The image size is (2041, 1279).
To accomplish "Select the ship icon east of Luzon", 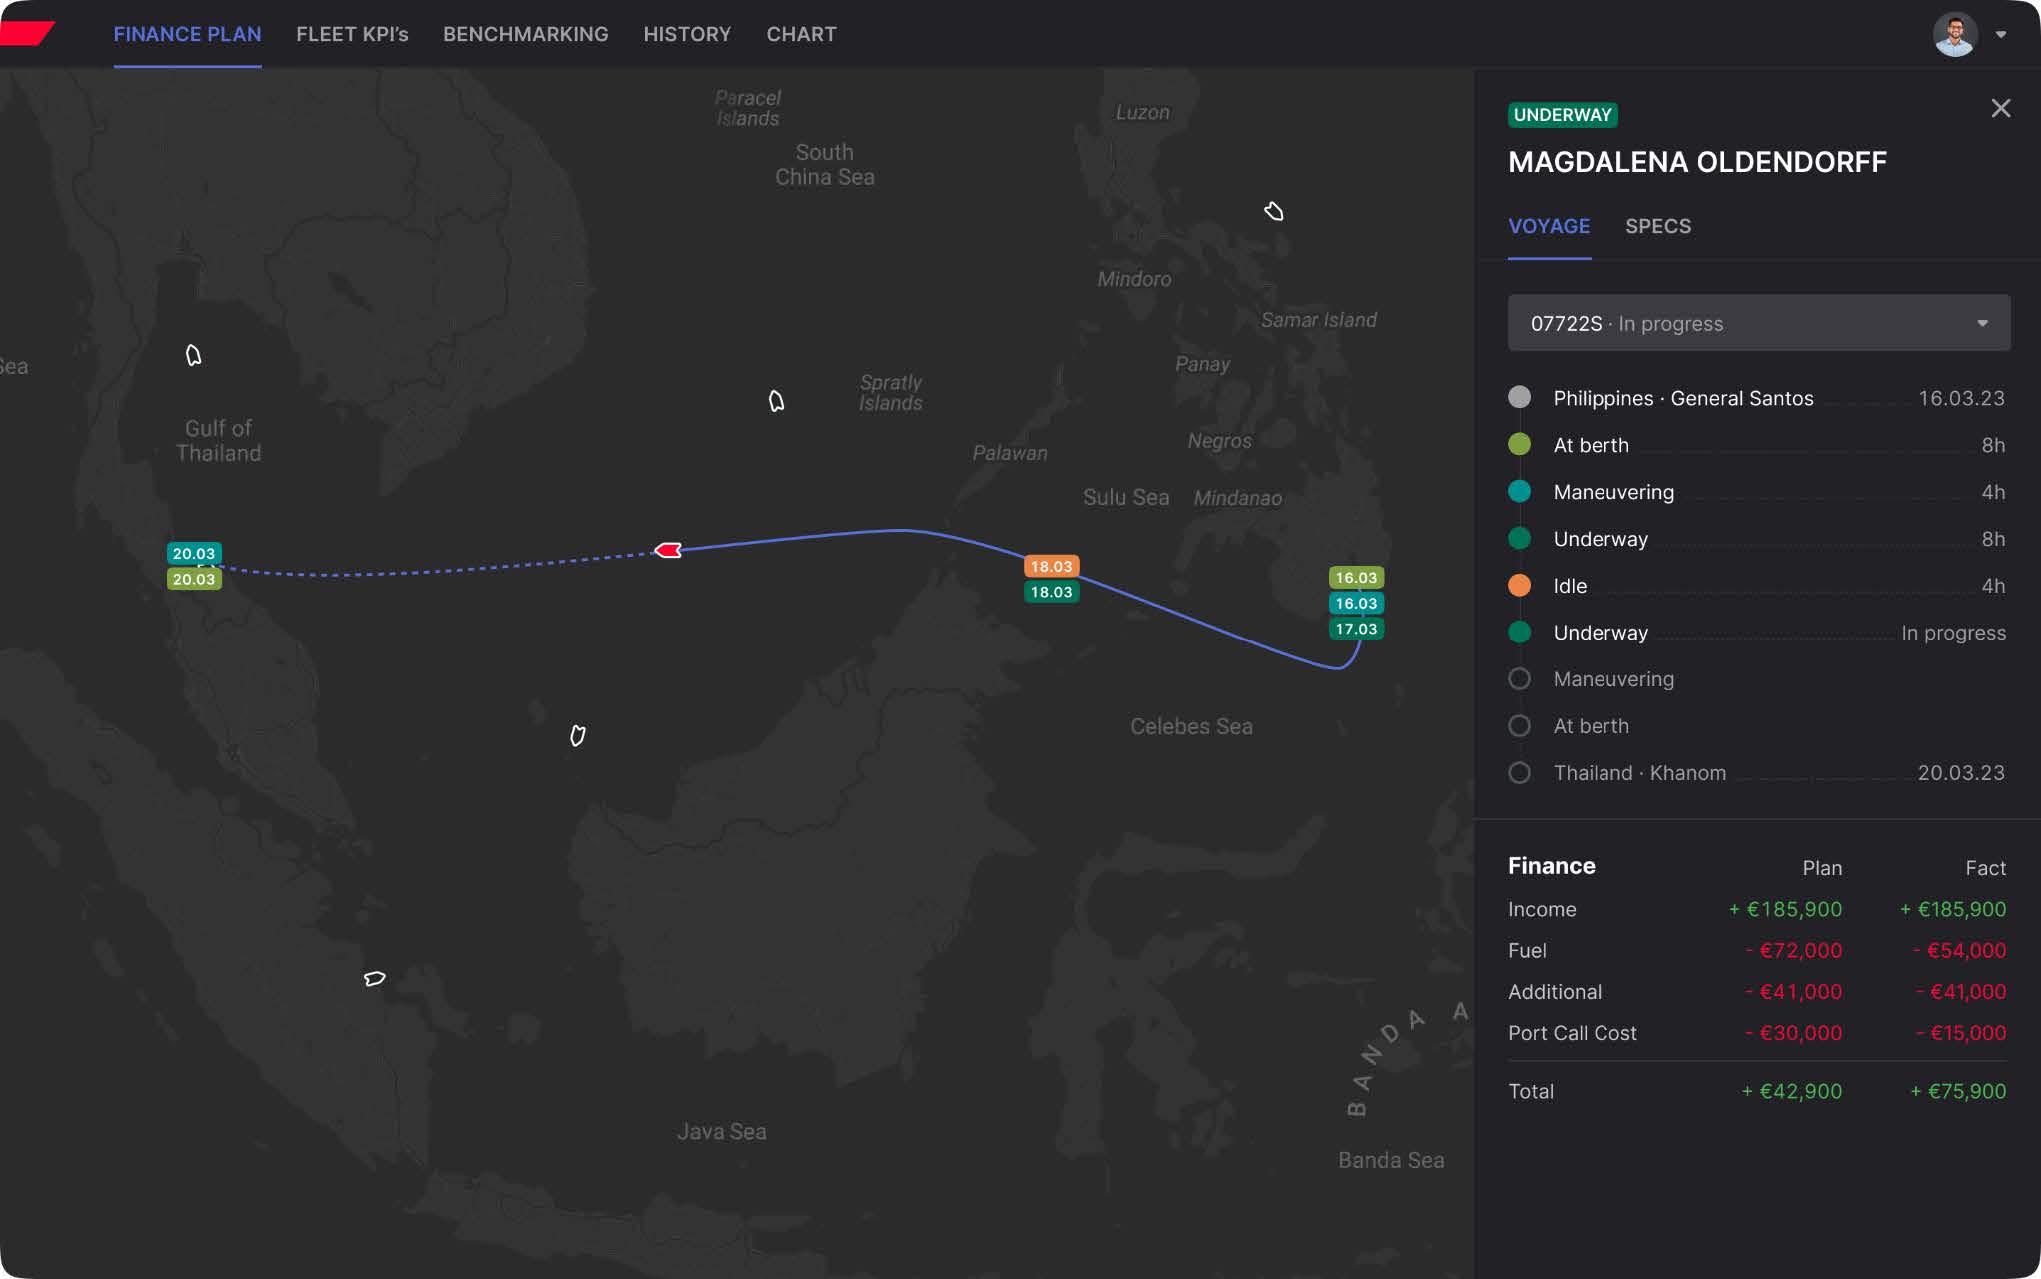I will [x=1273, y=211].
